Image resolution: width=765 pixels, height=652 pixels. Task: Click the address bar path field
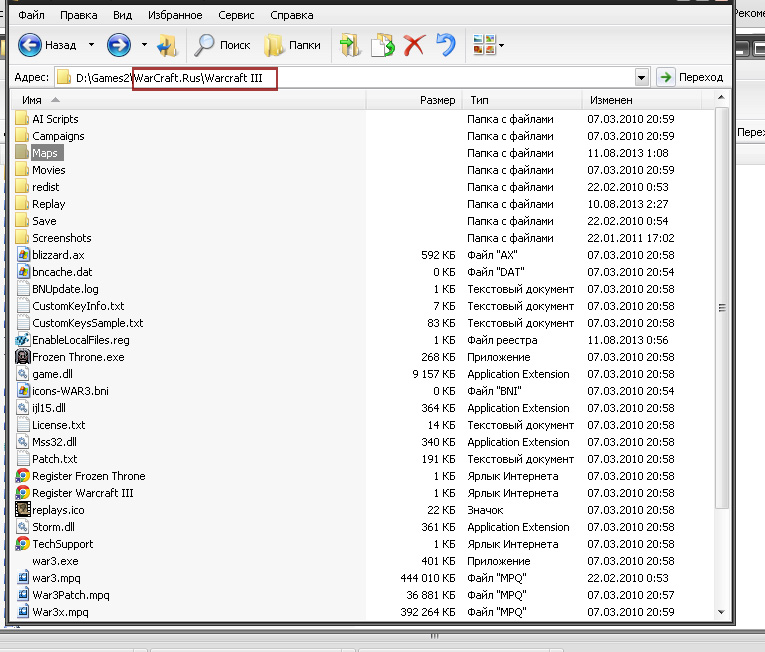(x=344, y=78)
